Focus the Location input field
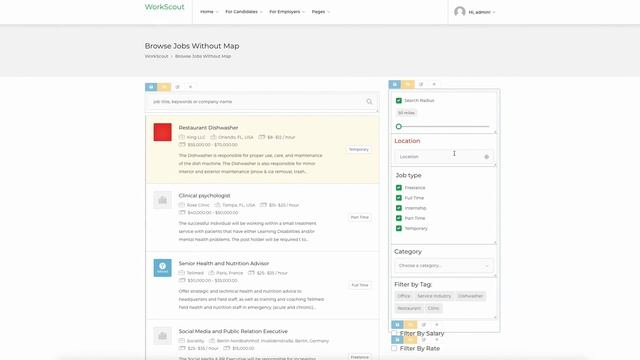This screenshot has width=640, height=360. tap(444, 157)
